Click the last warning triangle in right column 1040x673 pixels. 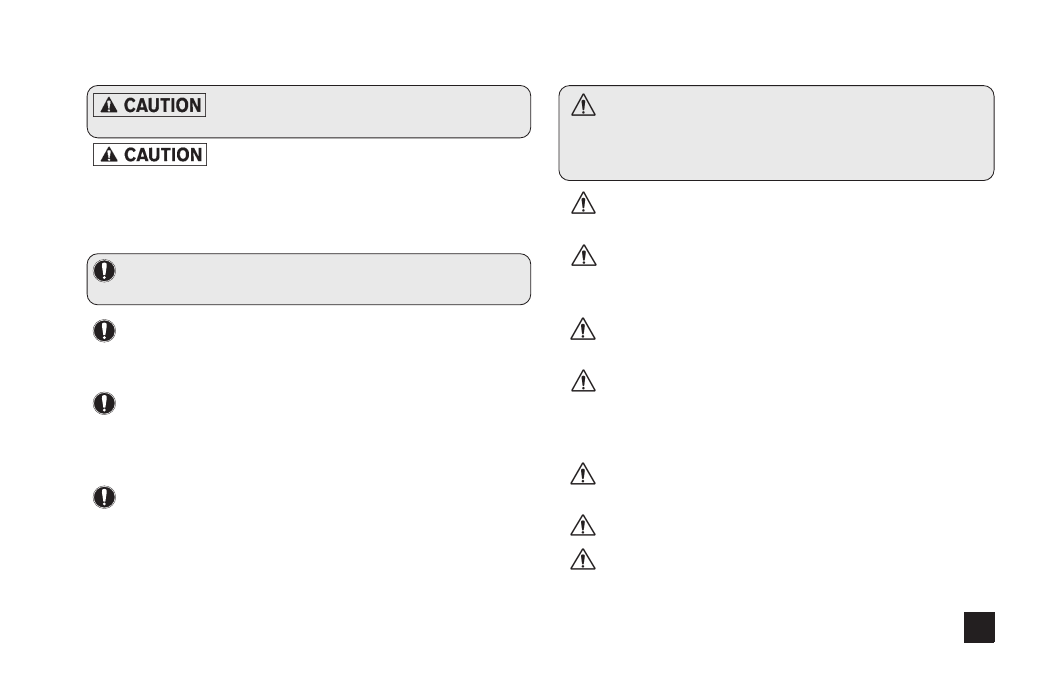point(583,560)
